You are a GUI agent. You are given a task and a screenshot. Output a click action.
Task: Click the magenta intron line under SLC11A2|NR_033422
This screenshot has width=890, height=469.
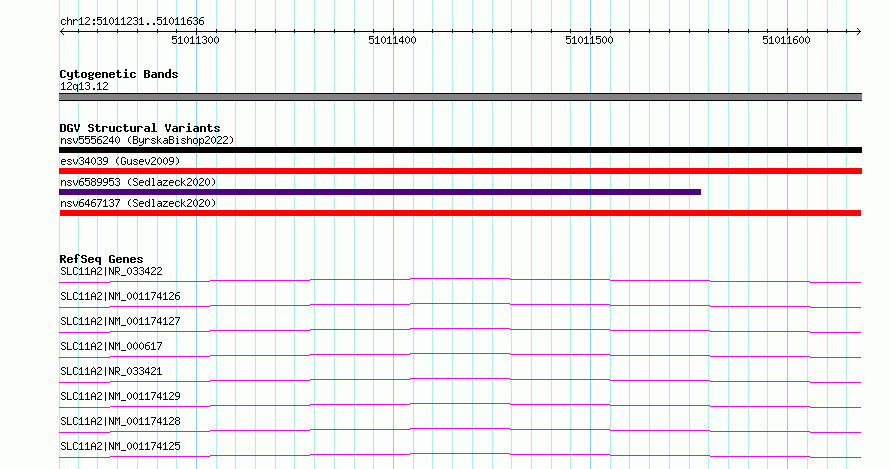click(x=460, y=279)
